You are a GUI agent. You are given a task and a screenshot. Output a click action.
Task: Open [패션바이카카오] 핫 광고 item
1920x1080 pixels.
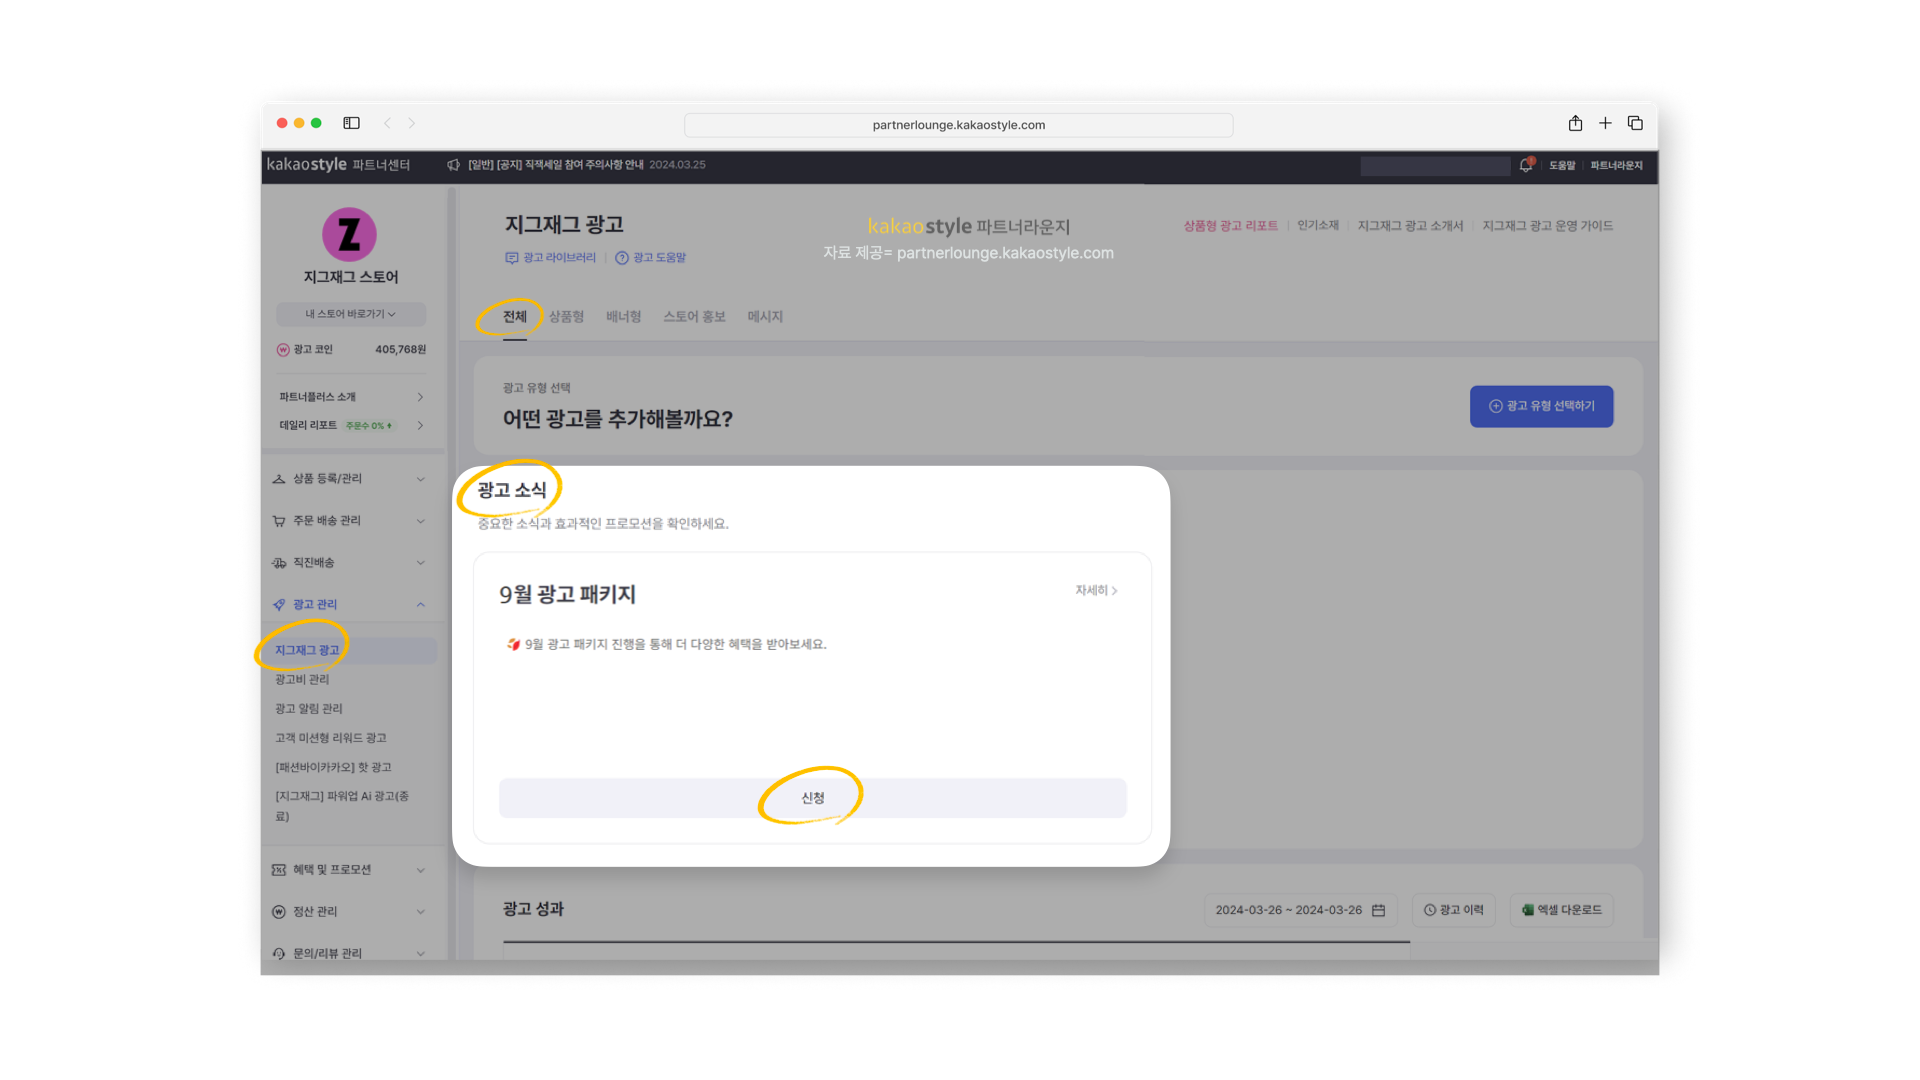tap(333, 767)
